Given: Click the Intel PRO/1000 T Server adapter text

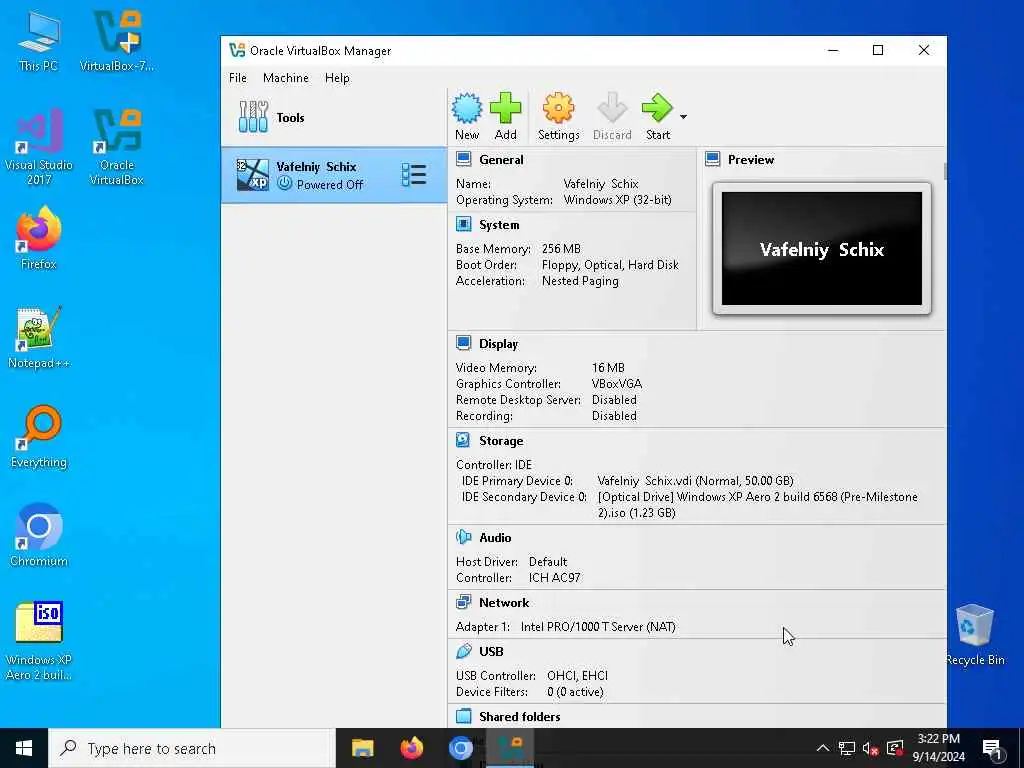Looking at the screenshot, I should 598,627.
